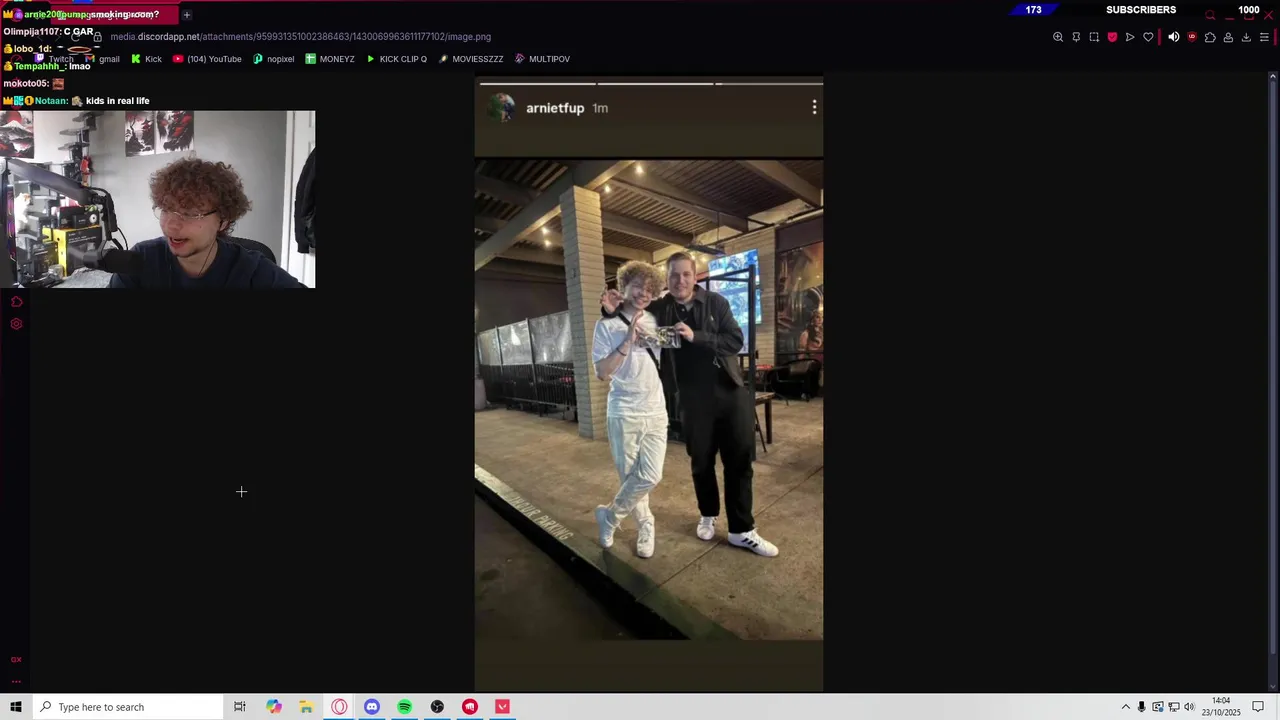Open the nopixel bookmark

click(x=273, y=59)
